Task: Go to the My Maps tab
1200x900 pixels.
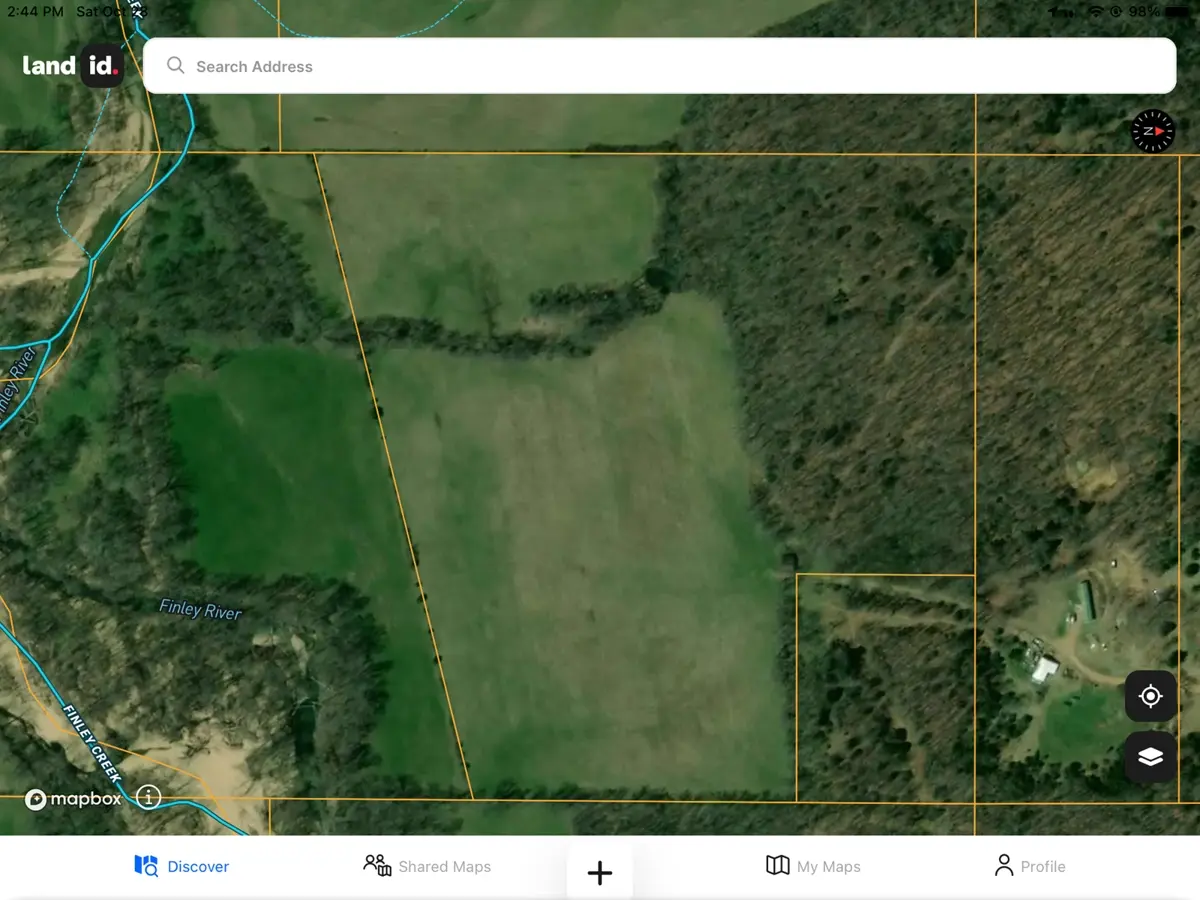Action: (x=813, y=866)
